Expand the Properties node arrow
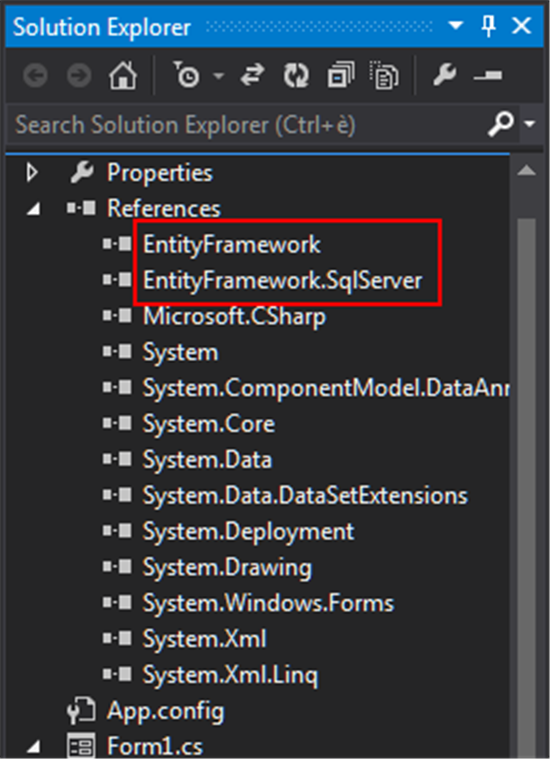Screen dimensions: 550x759 coord(32,172)
